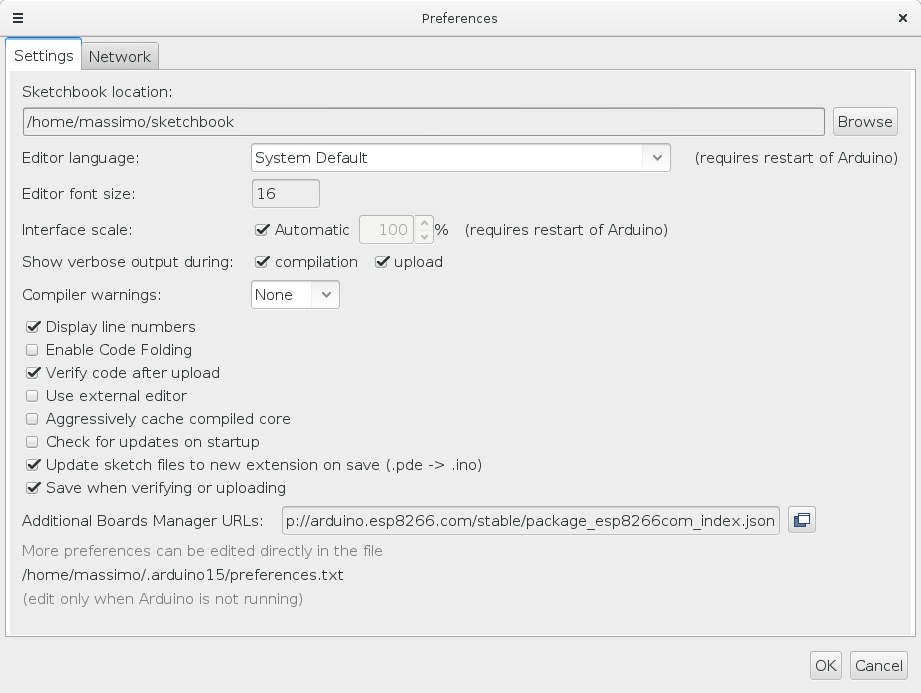Uncheck verbose output during compilation
921x693 pixels.
click(x=263, y=262)
